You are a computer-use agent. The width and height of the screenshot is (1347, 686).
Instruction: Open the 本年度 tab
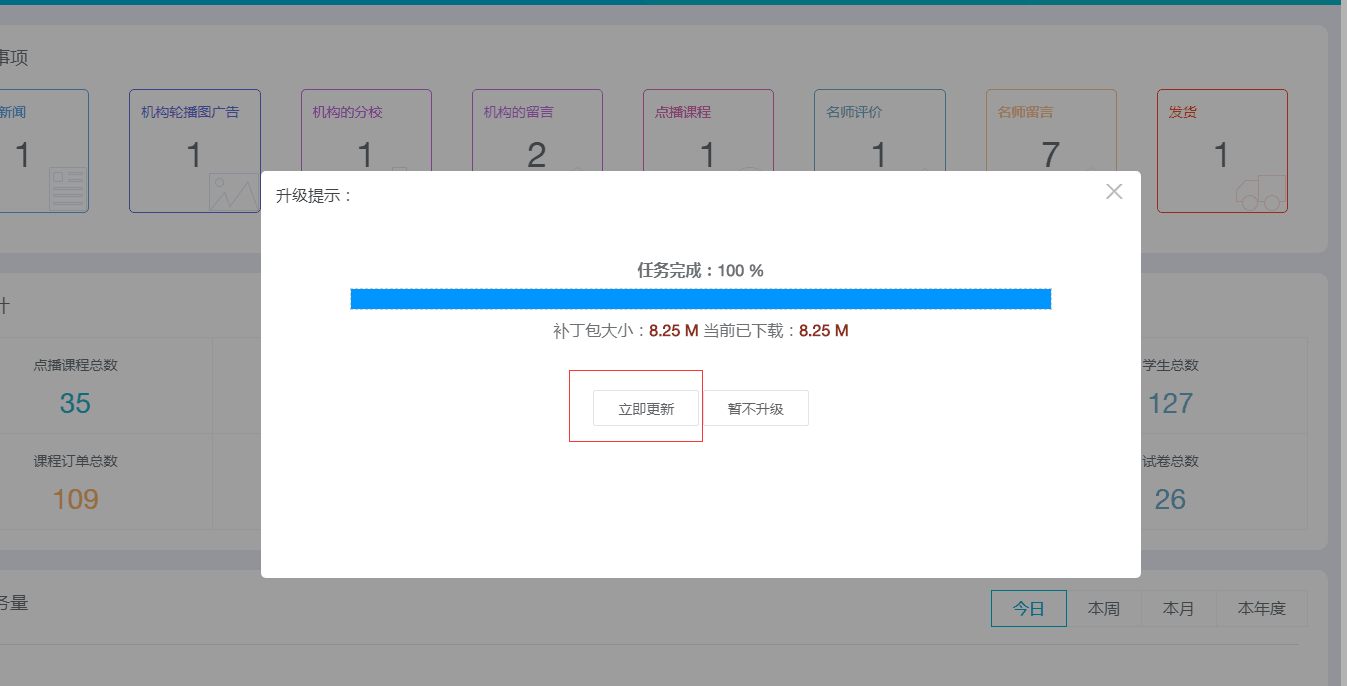[x=1261, y=608]
